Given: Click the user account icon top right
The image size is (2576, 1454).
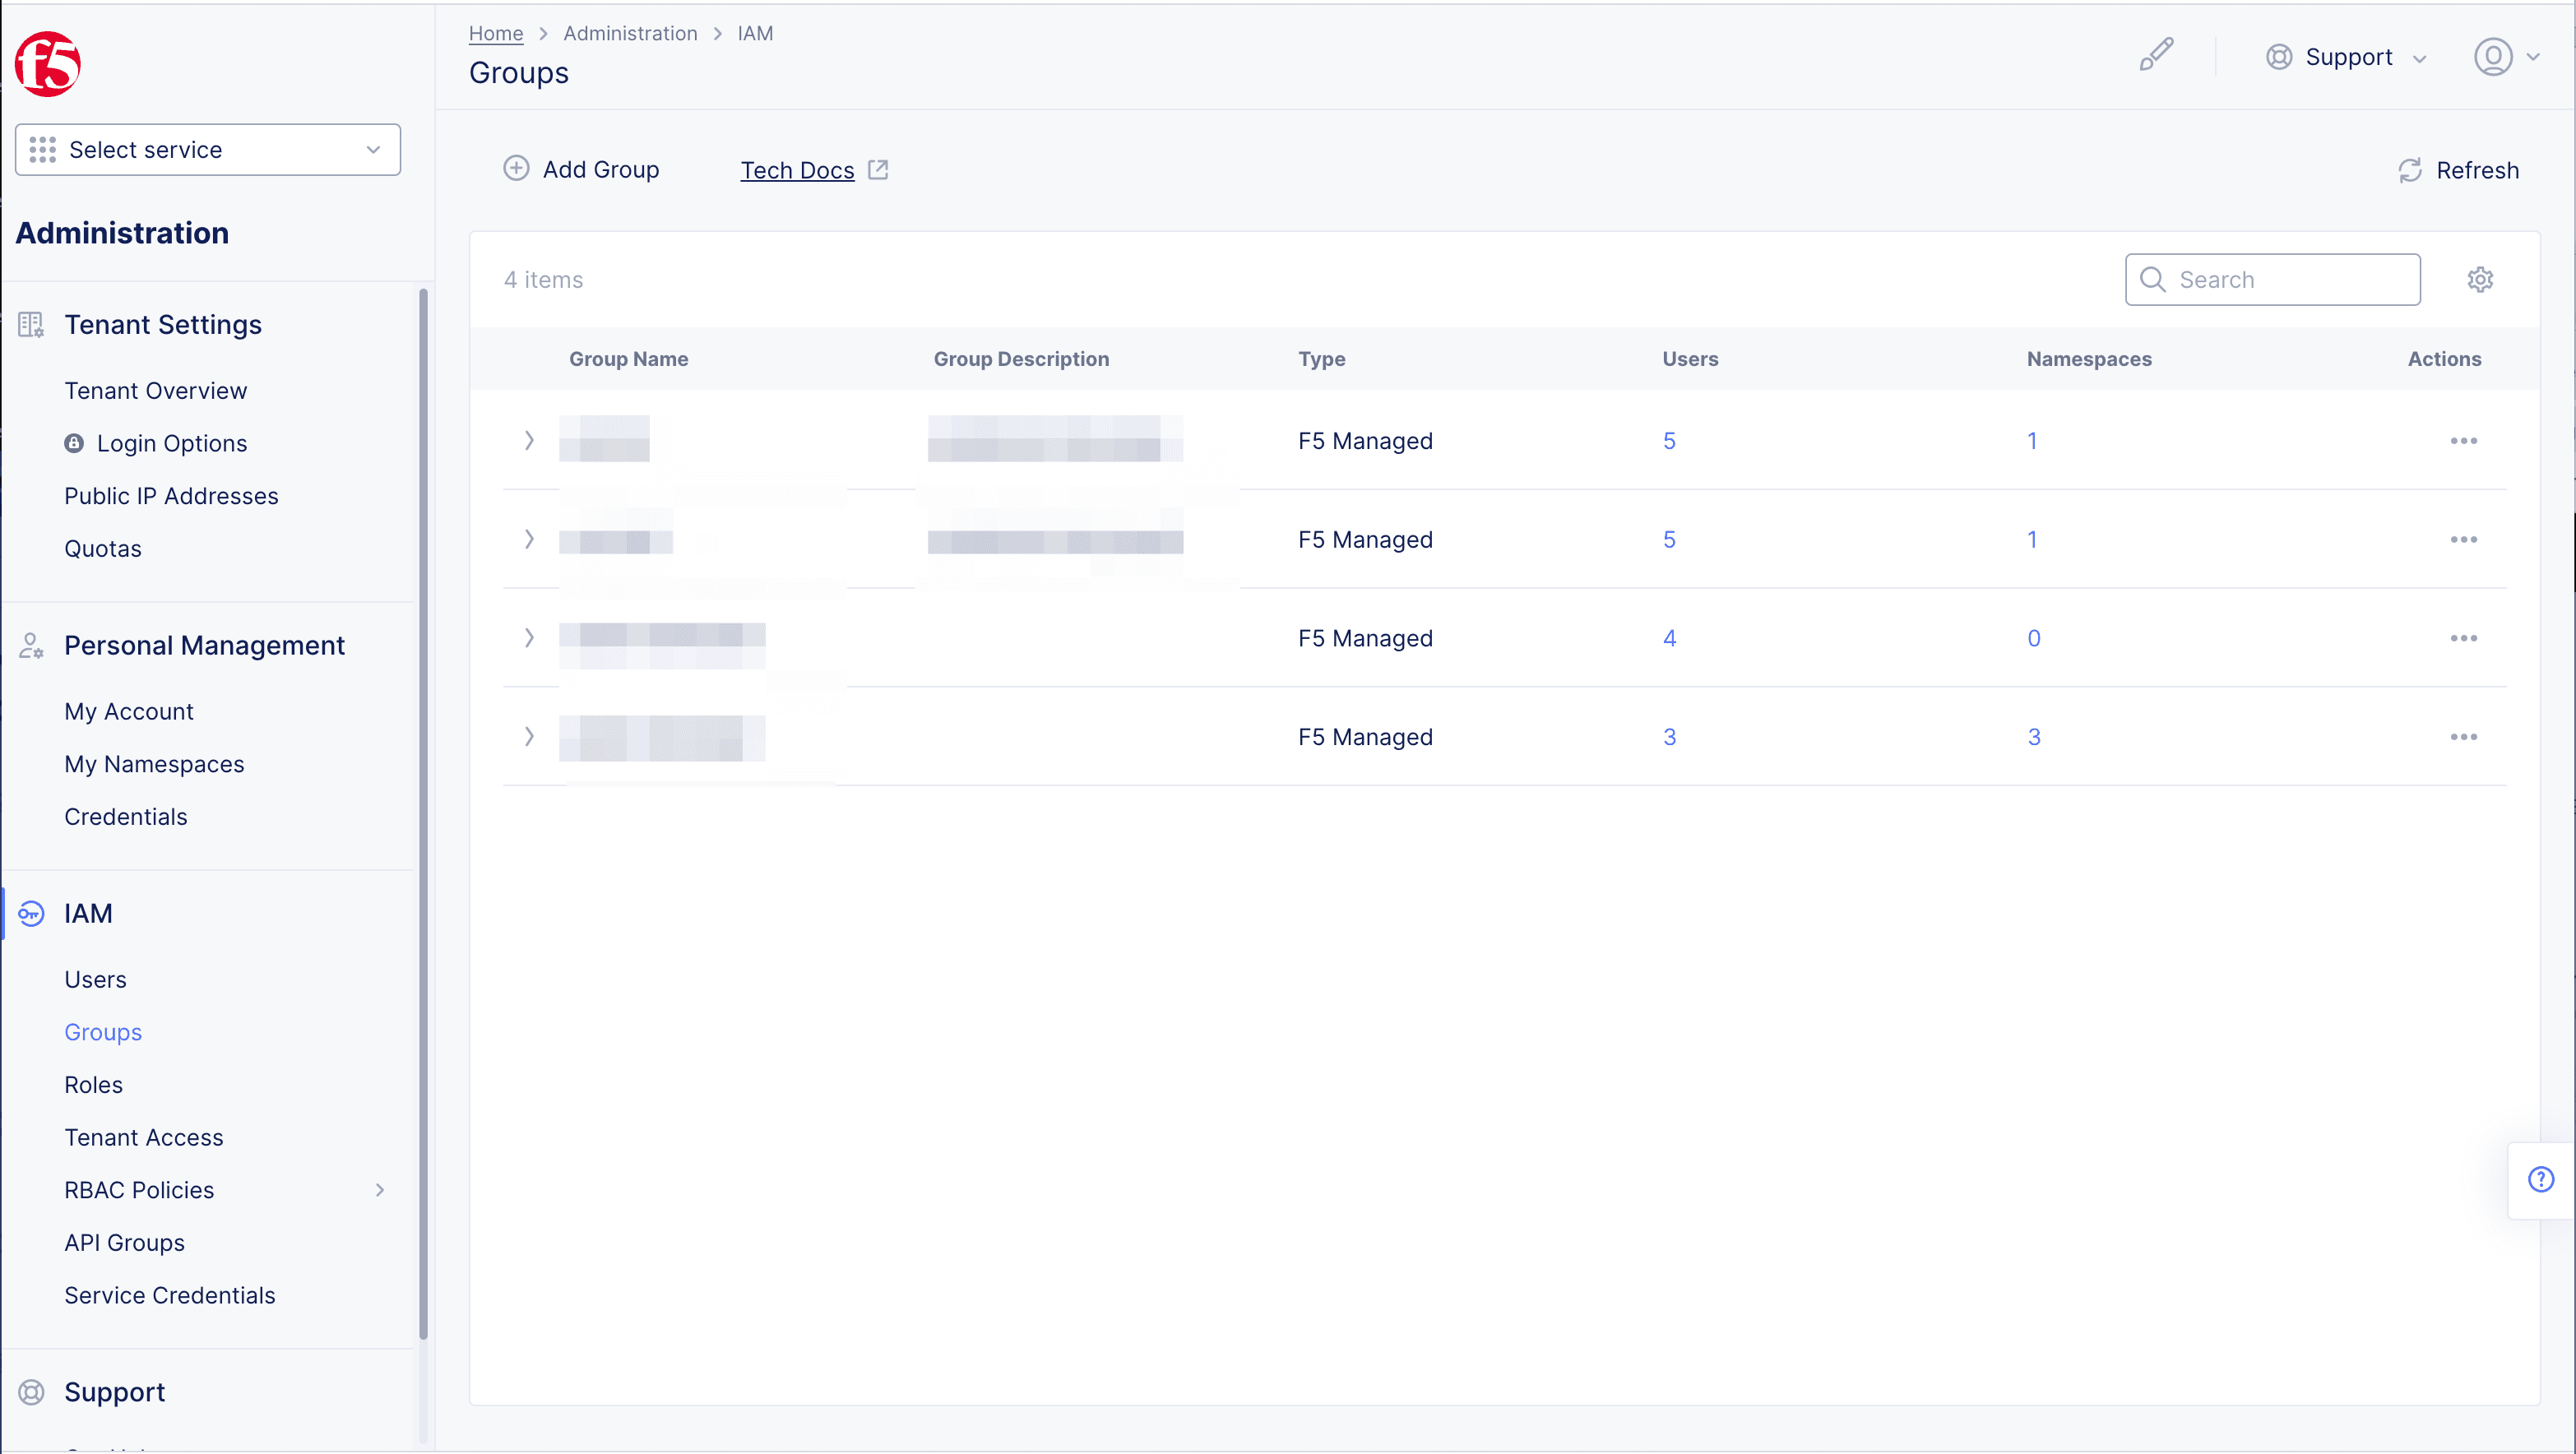Looking at the screenshot, I should pos(2493,57).
